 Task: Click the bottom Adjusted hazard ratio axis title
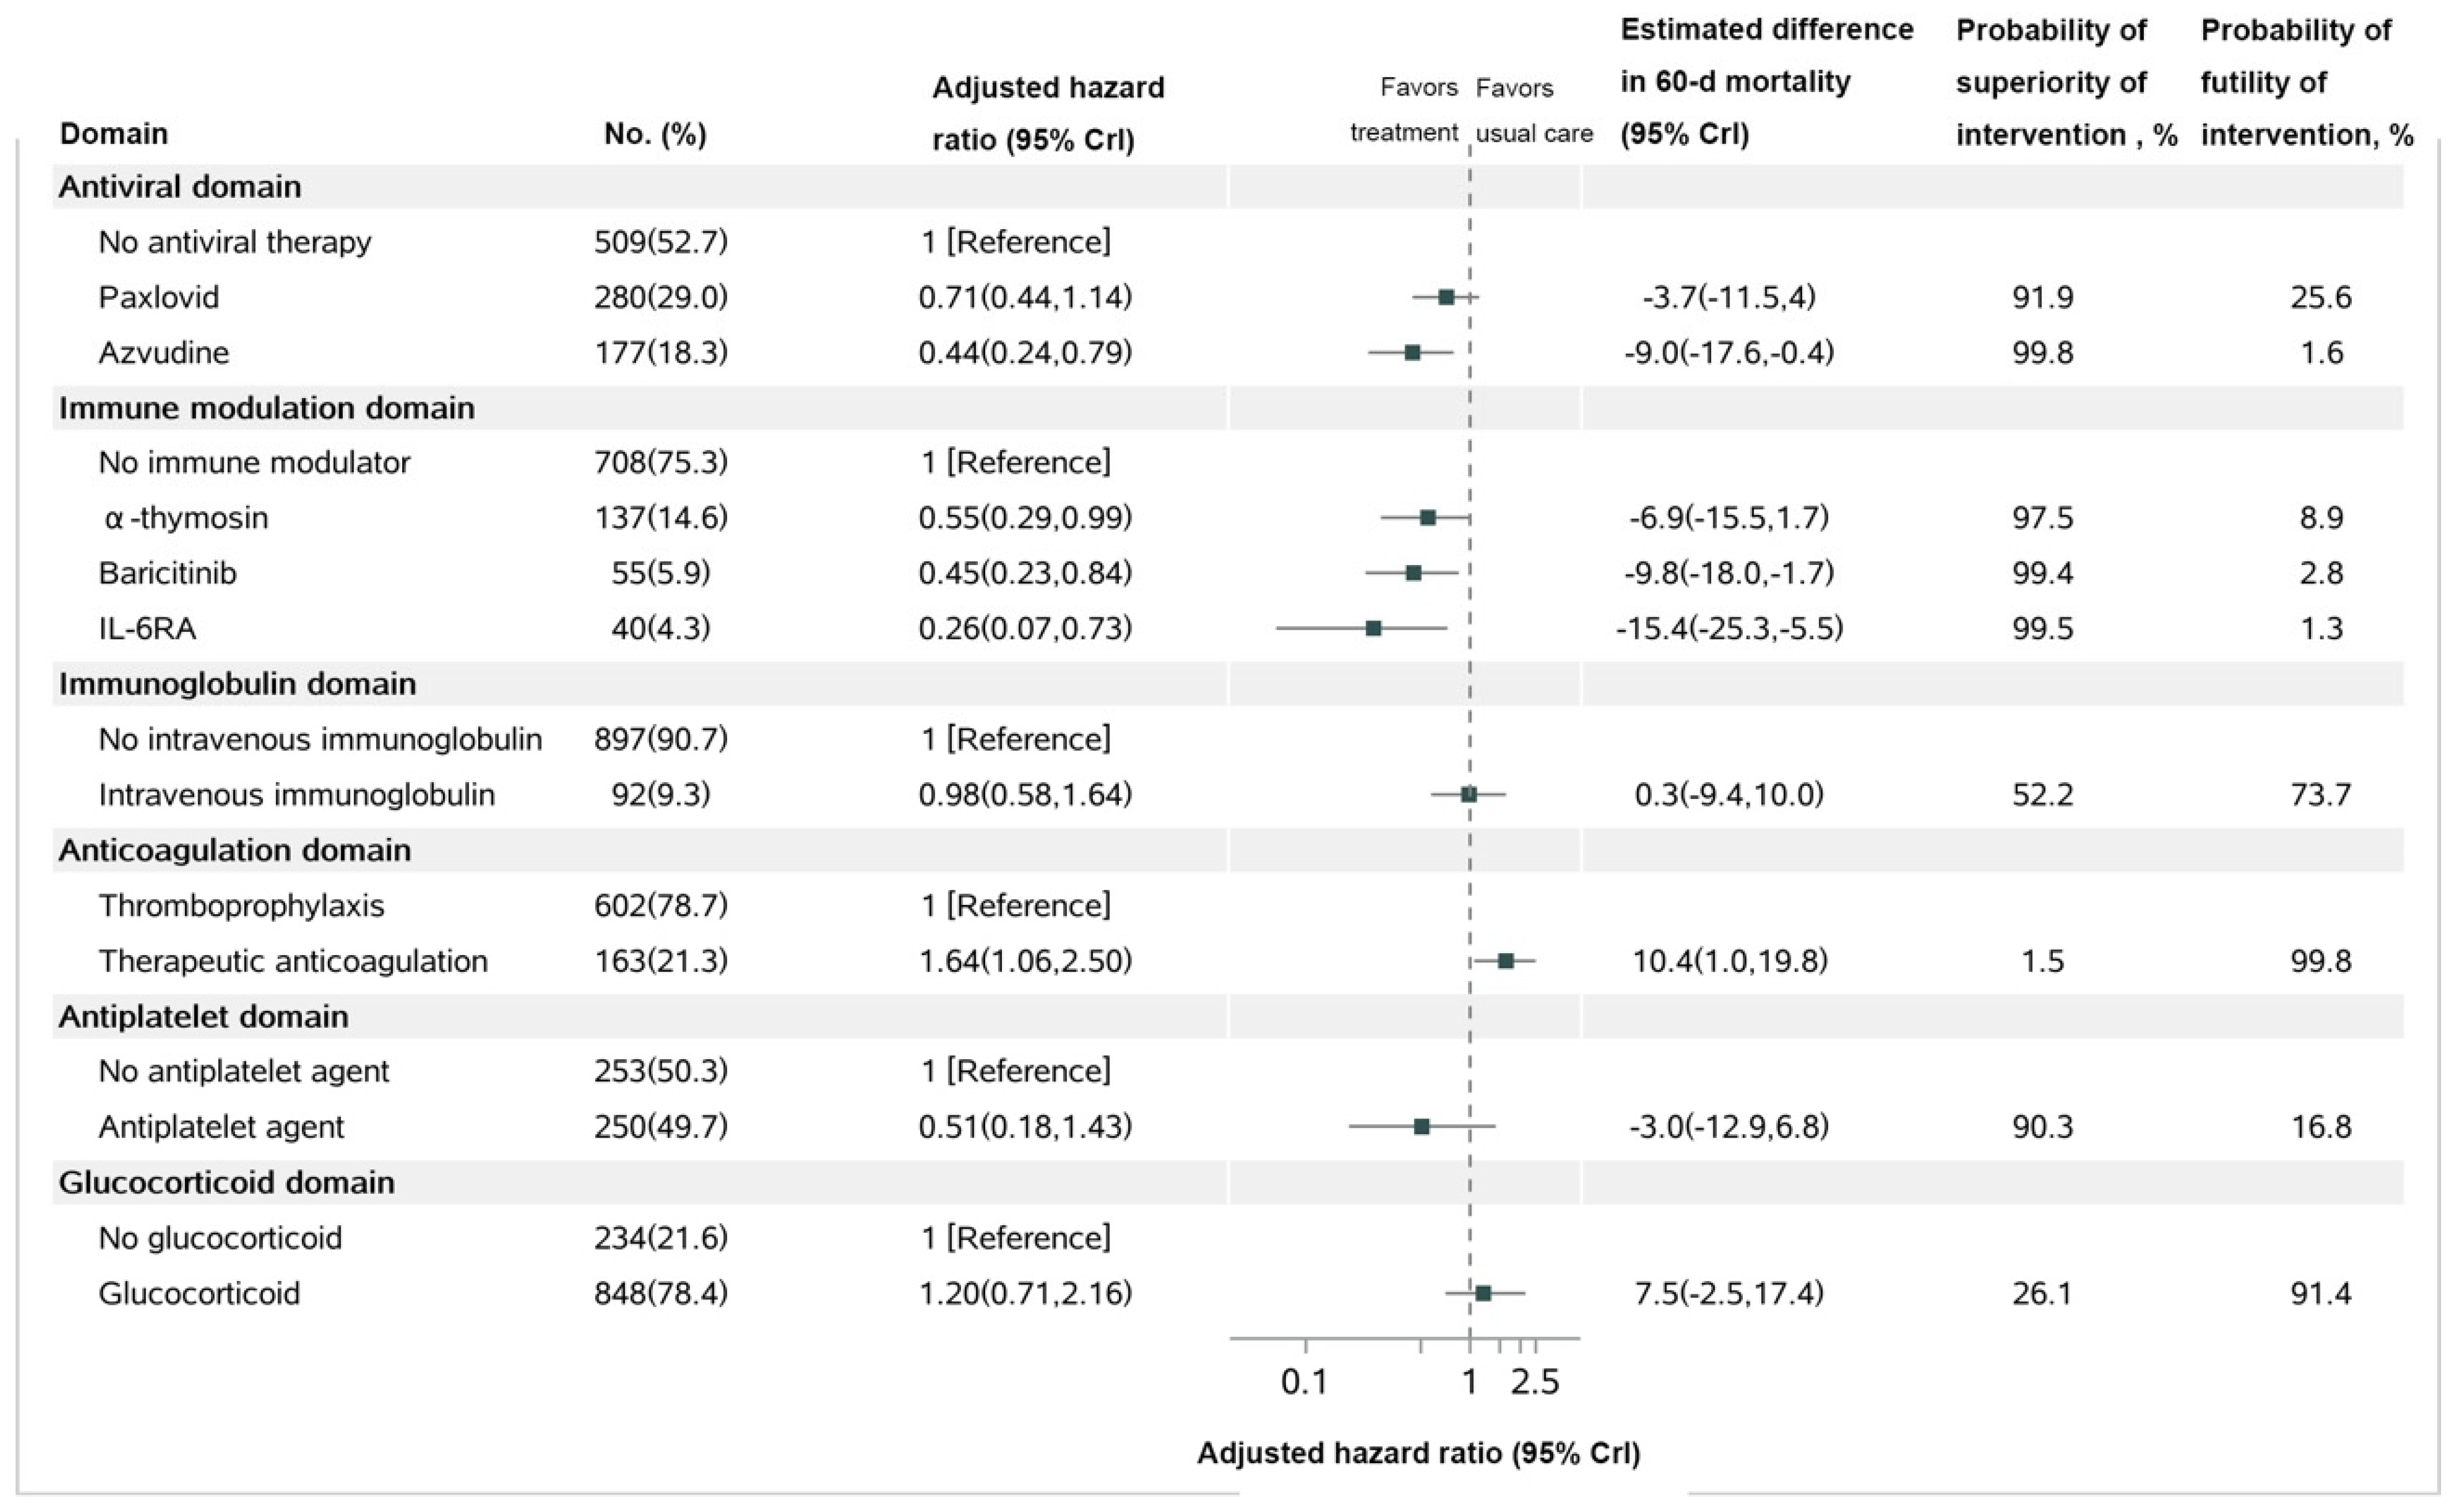point(1418,1453)
